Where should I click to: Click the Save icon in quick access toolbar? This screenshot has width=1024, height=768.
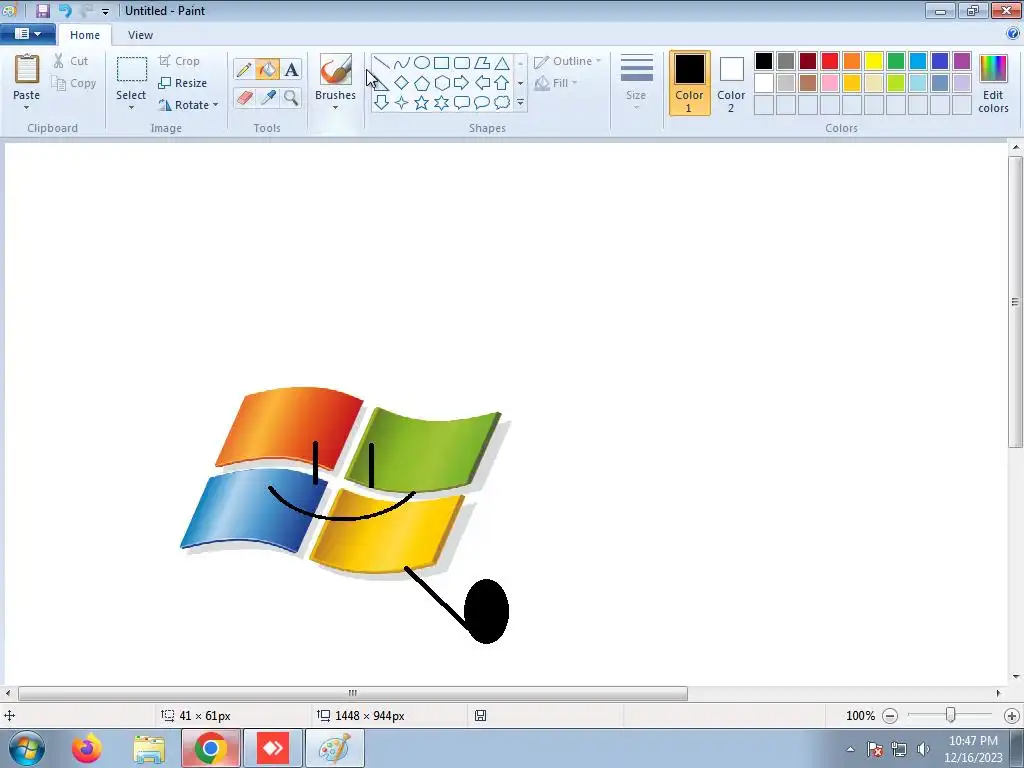tap(42, 11)
